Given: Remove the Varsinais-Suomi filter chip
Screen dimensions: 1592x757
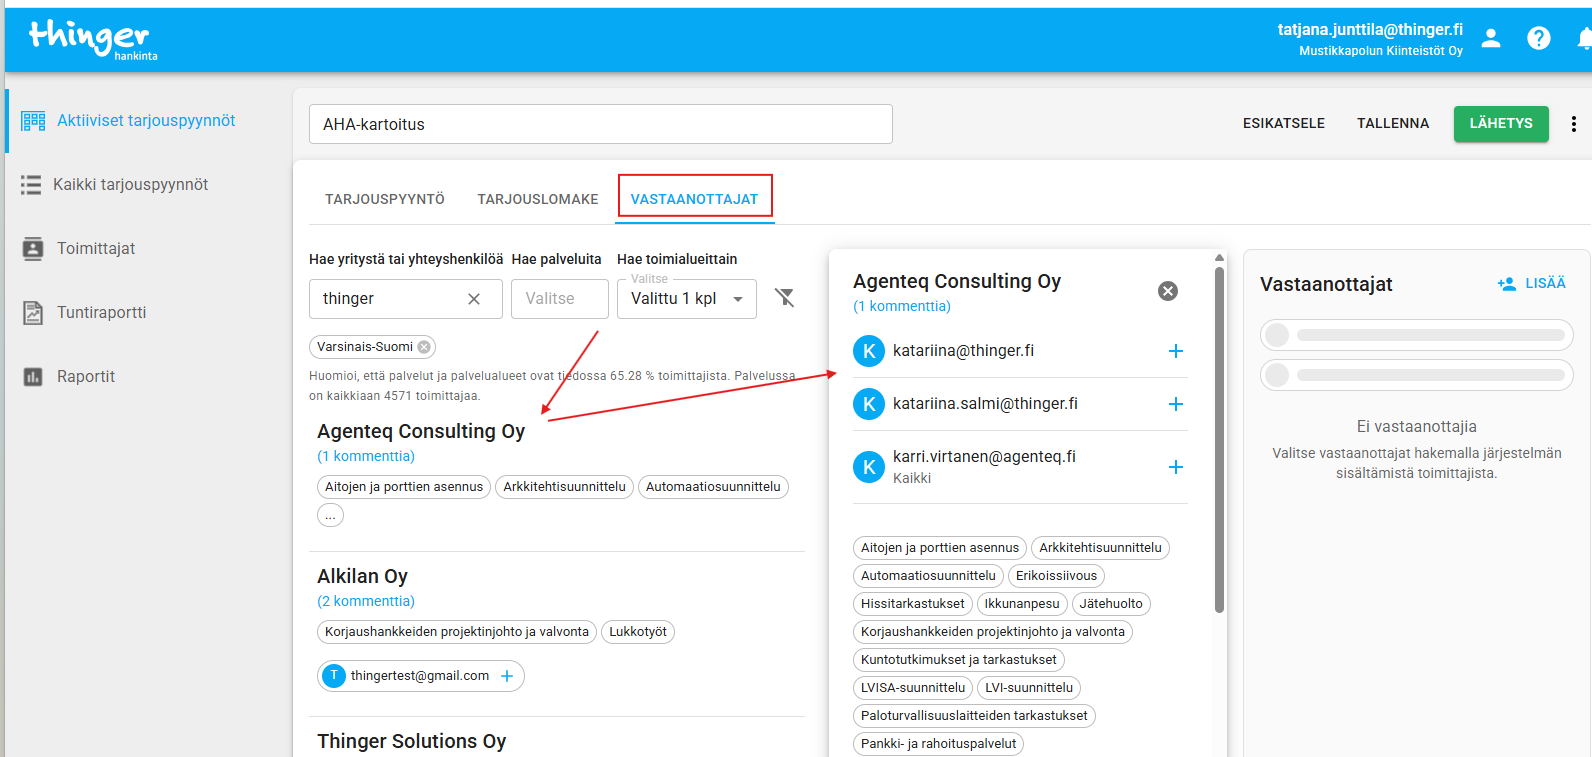Looking at the screenshot, I should 424,347.
